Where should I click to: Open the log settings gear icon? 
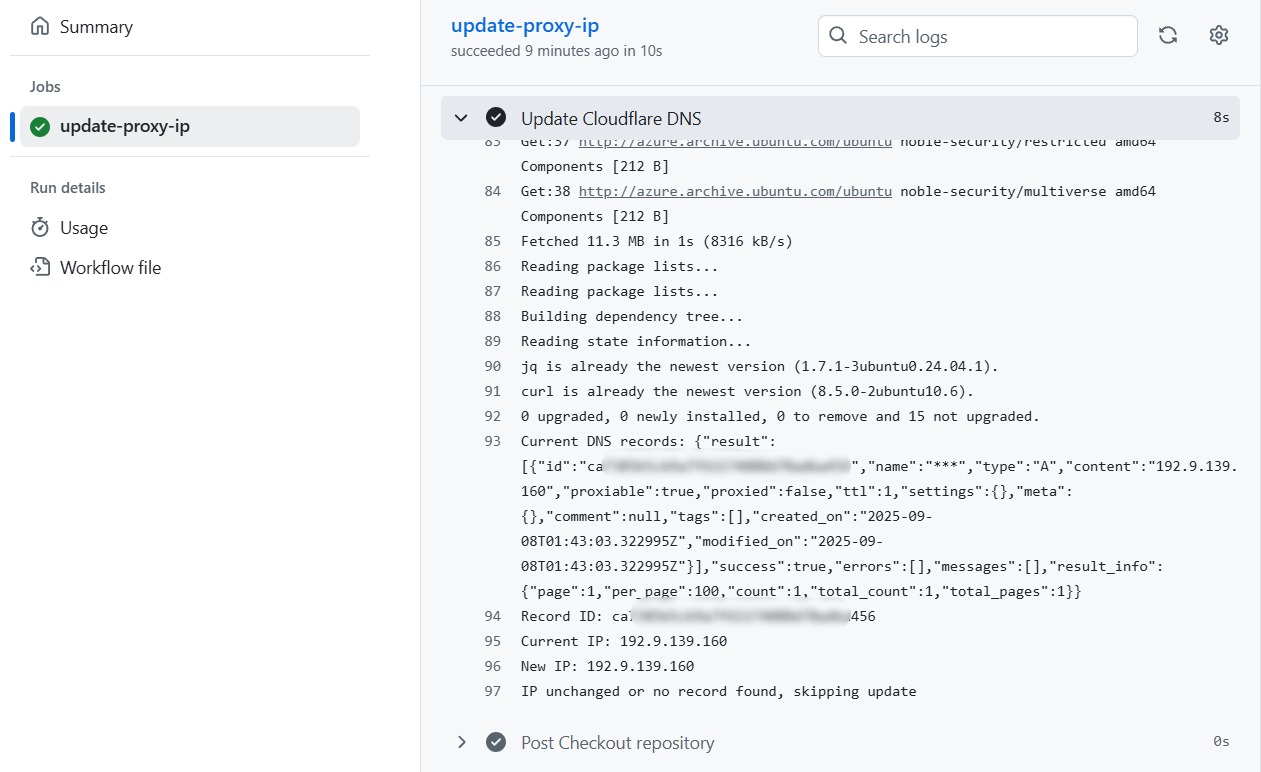[1218, 36]
